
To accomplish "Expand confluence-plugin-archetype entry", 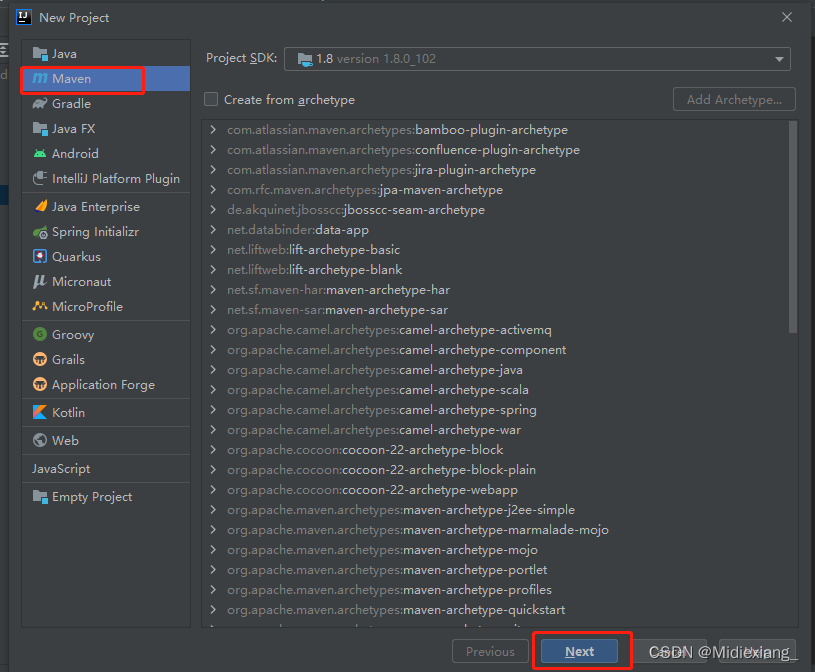I will pos(213,150).
